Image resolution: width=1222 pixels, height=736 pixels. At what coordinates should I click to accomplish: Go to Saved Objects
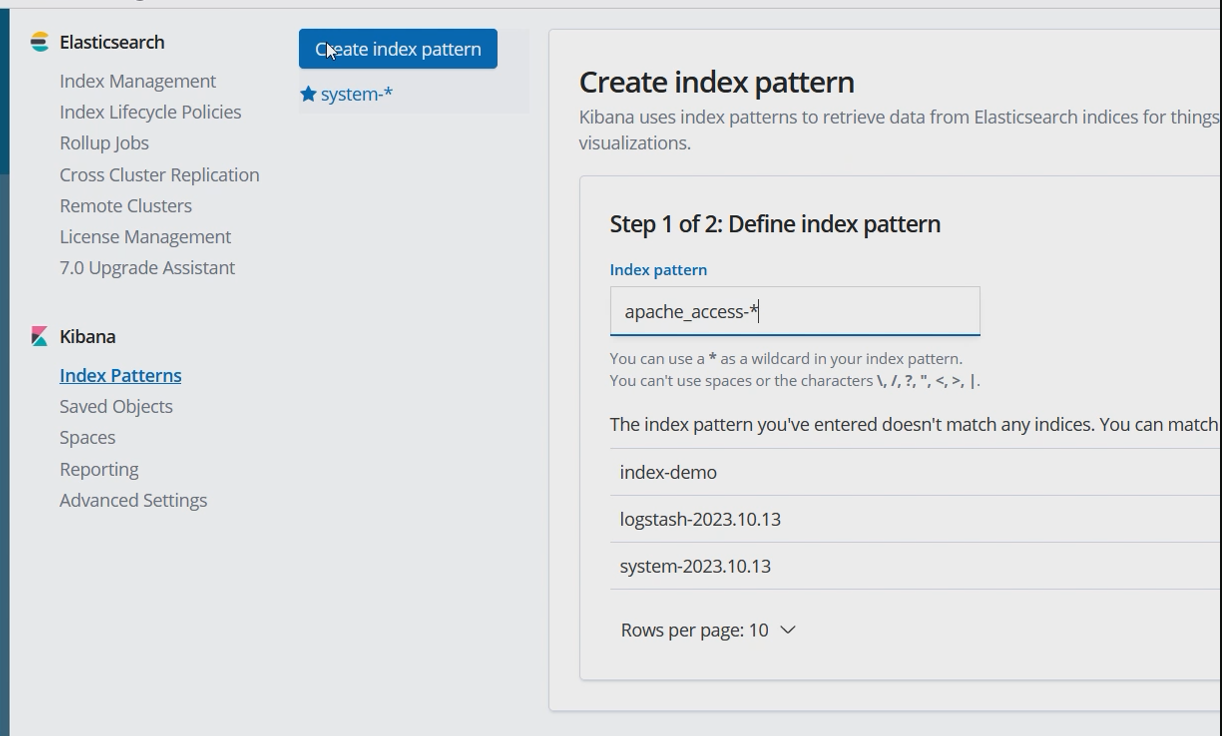[116, 407]
